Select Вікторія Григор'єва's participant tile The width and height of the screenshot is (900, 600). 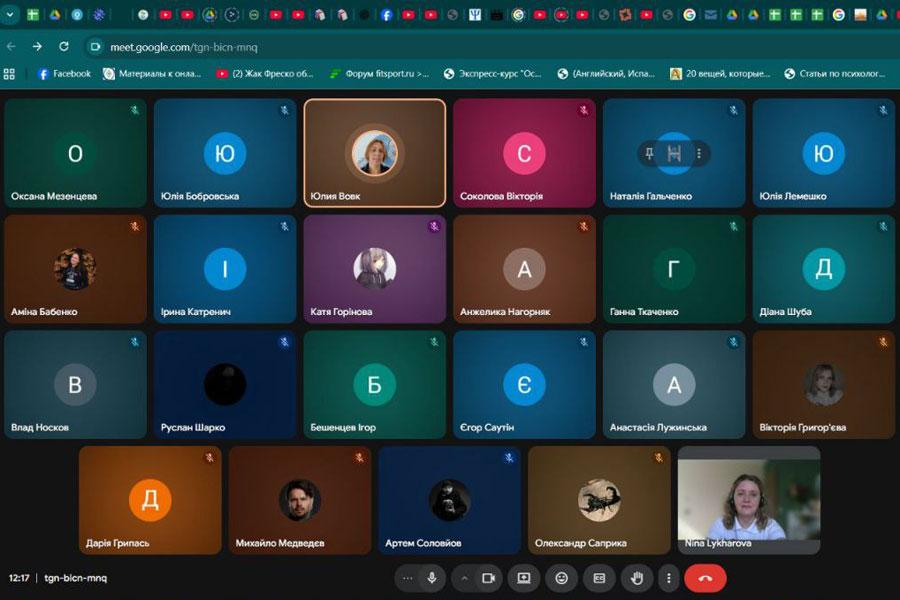[x=824, y=385]
